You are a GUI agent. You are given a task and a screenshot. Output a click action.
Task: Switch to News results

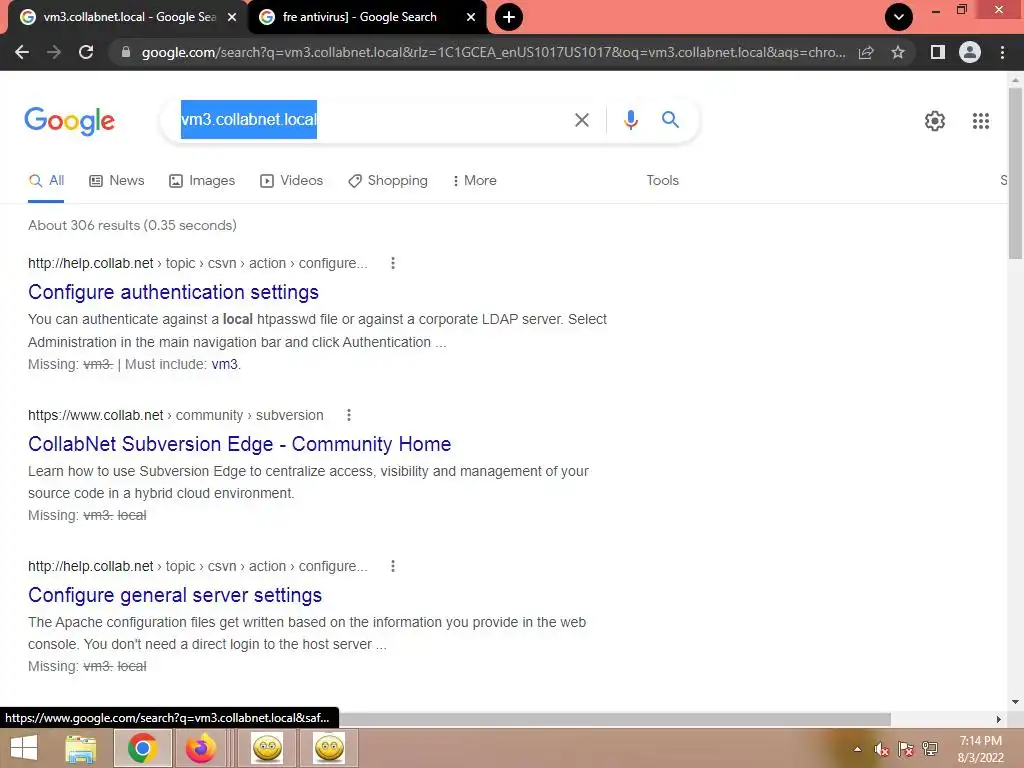117,181
